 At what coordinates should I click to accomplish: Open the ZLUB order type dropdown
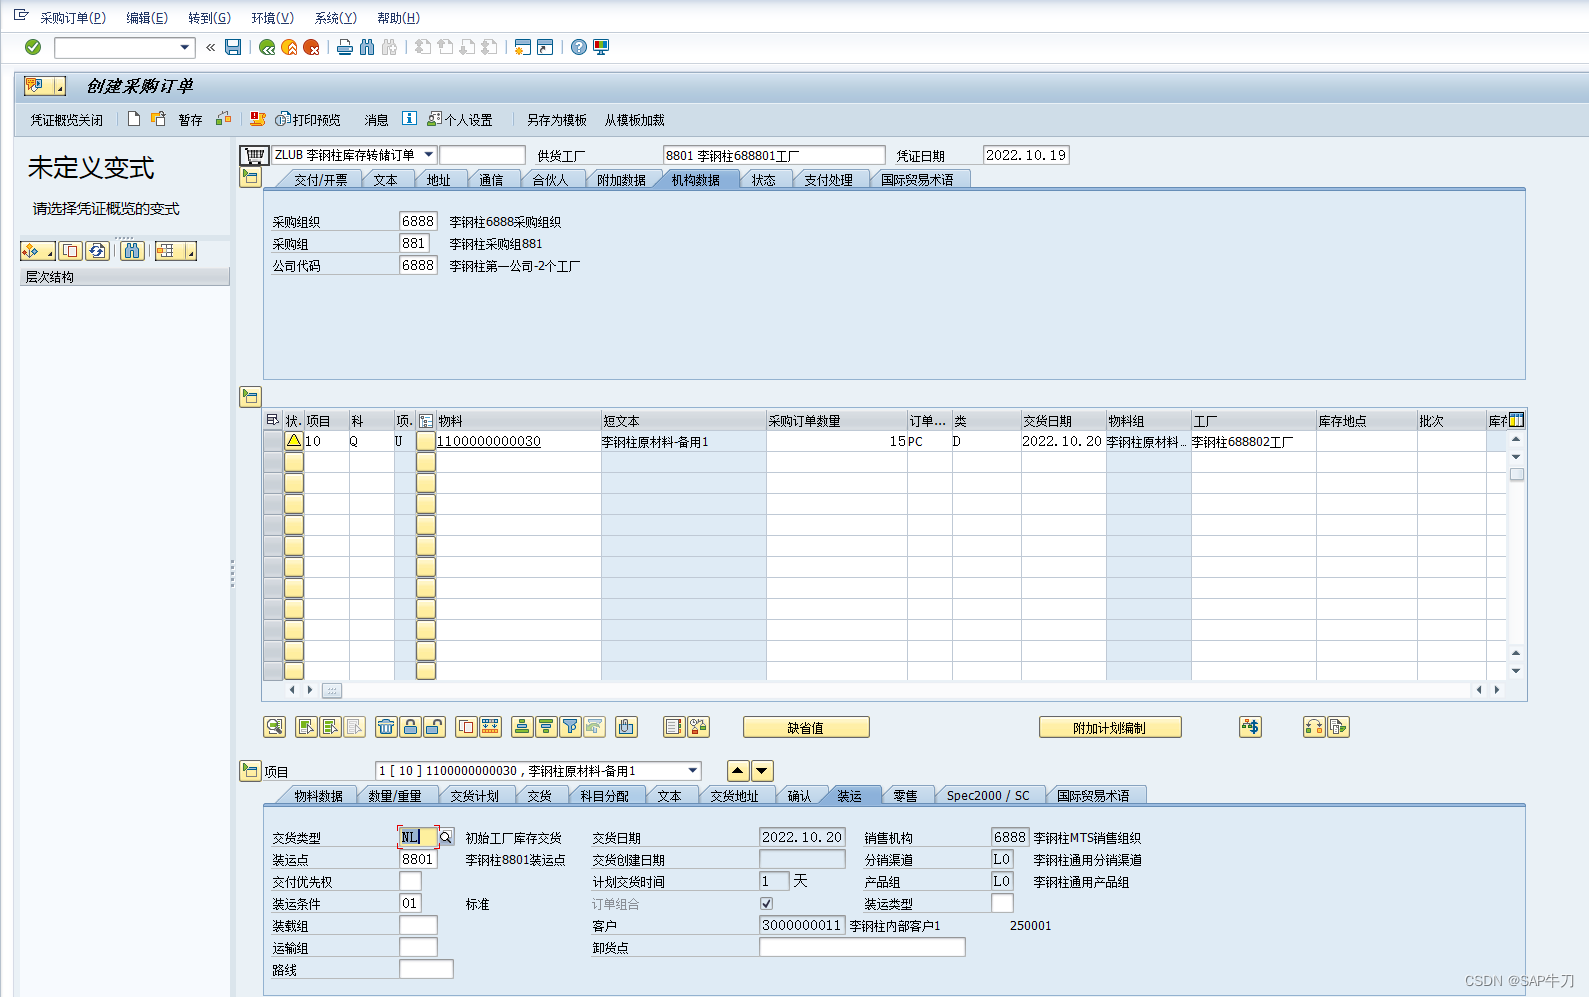tap(429, 155)
